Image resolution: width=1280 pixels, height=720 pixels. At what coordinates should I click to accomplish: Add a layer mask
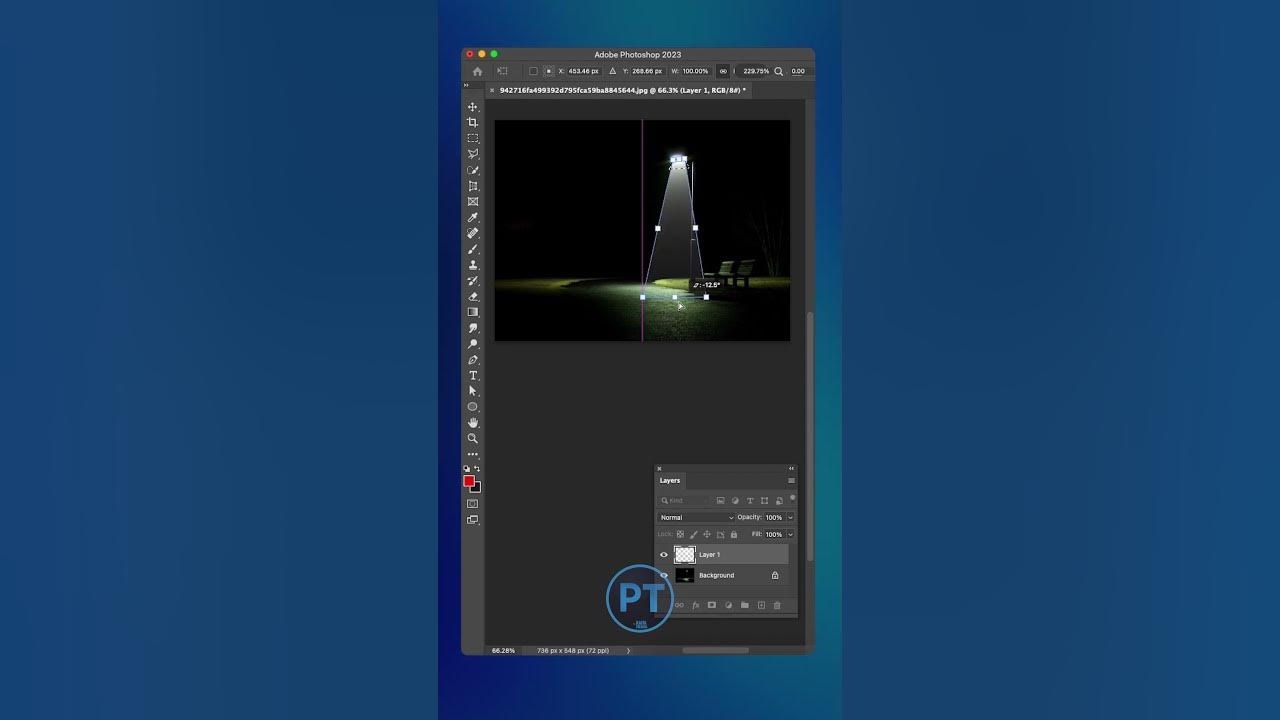tap(712, 605)
